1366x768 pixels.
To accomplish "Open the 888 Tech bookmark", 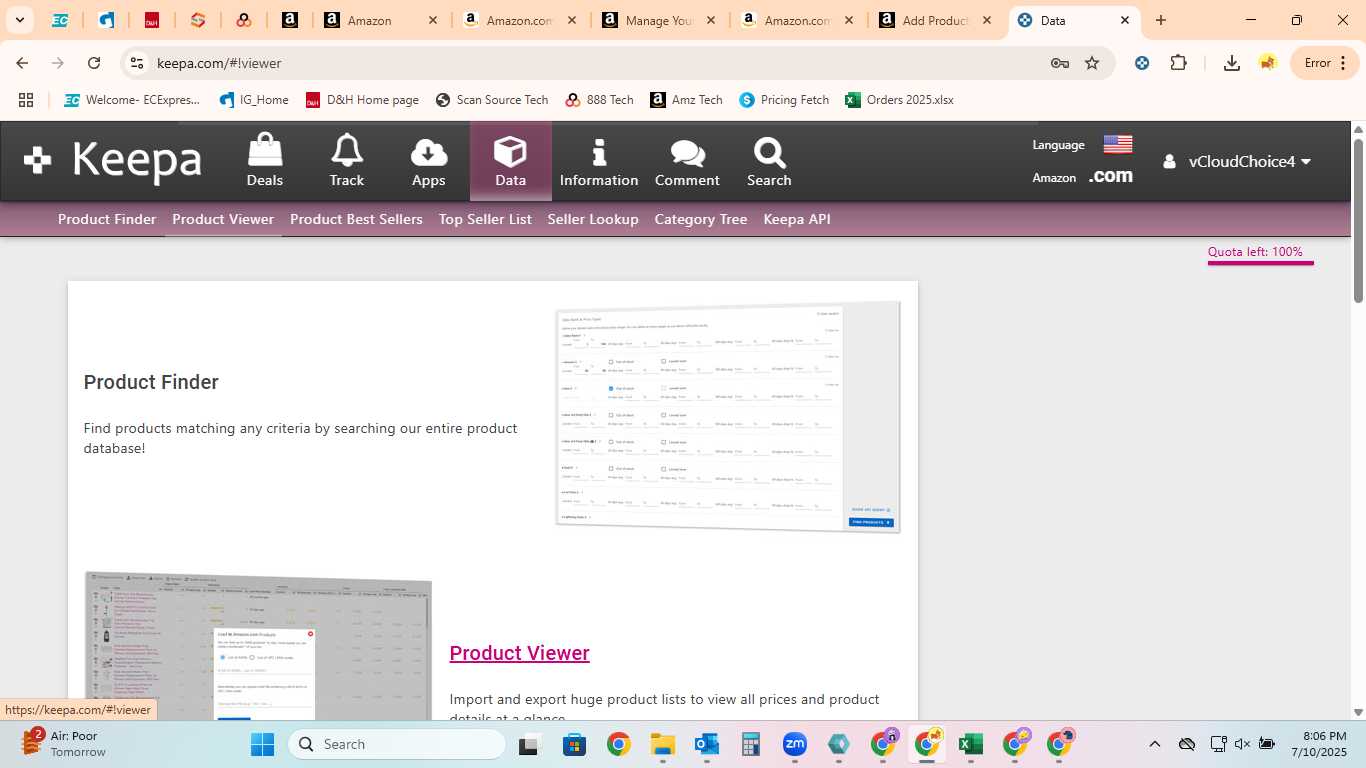I will [599, 100].
